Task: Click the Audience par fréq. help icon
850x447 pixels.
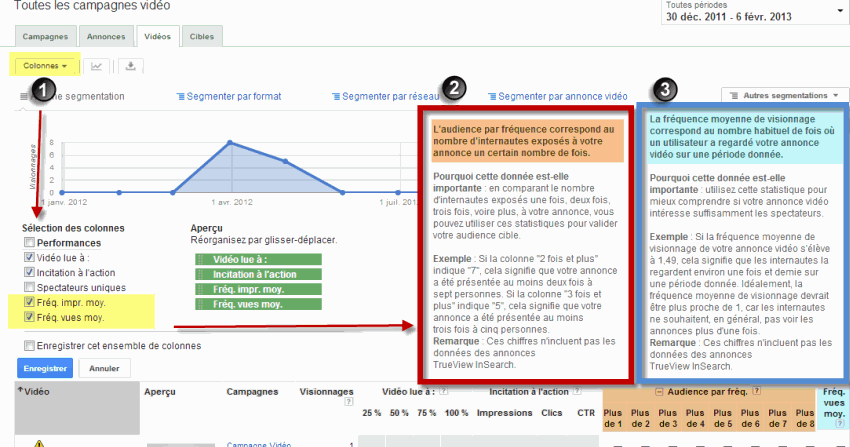Action: tap(757, 391)
